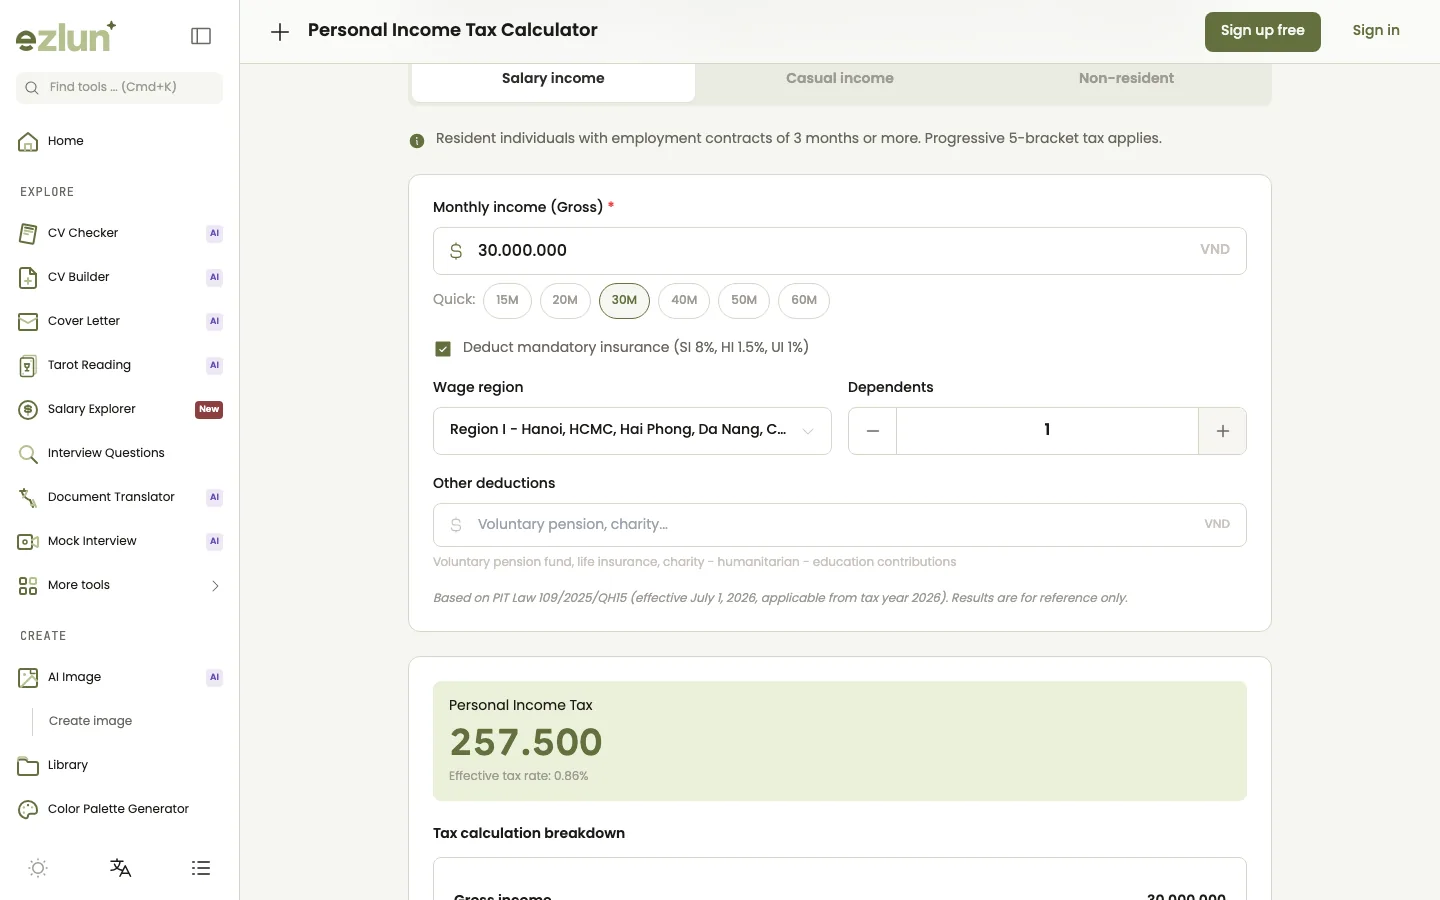Click the dollar icon in Monthly income field
The width and height of the screenshot is (1440, 900).
pos(456,251)
